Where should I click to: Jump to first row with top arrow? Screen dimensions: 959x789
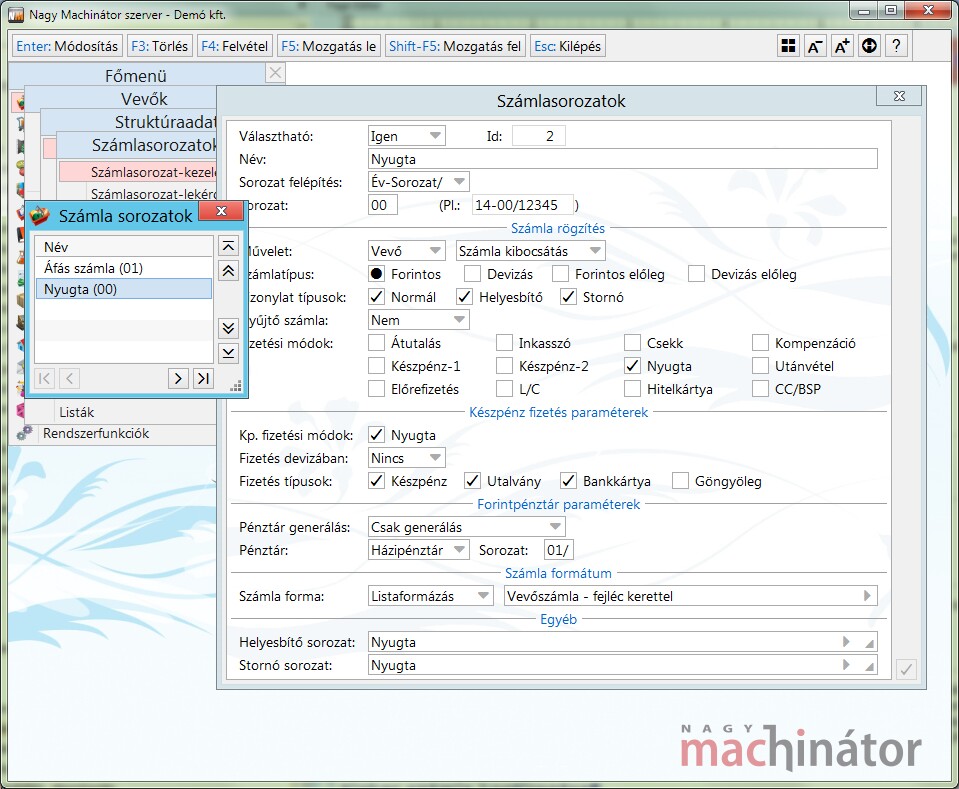(228, 247)
